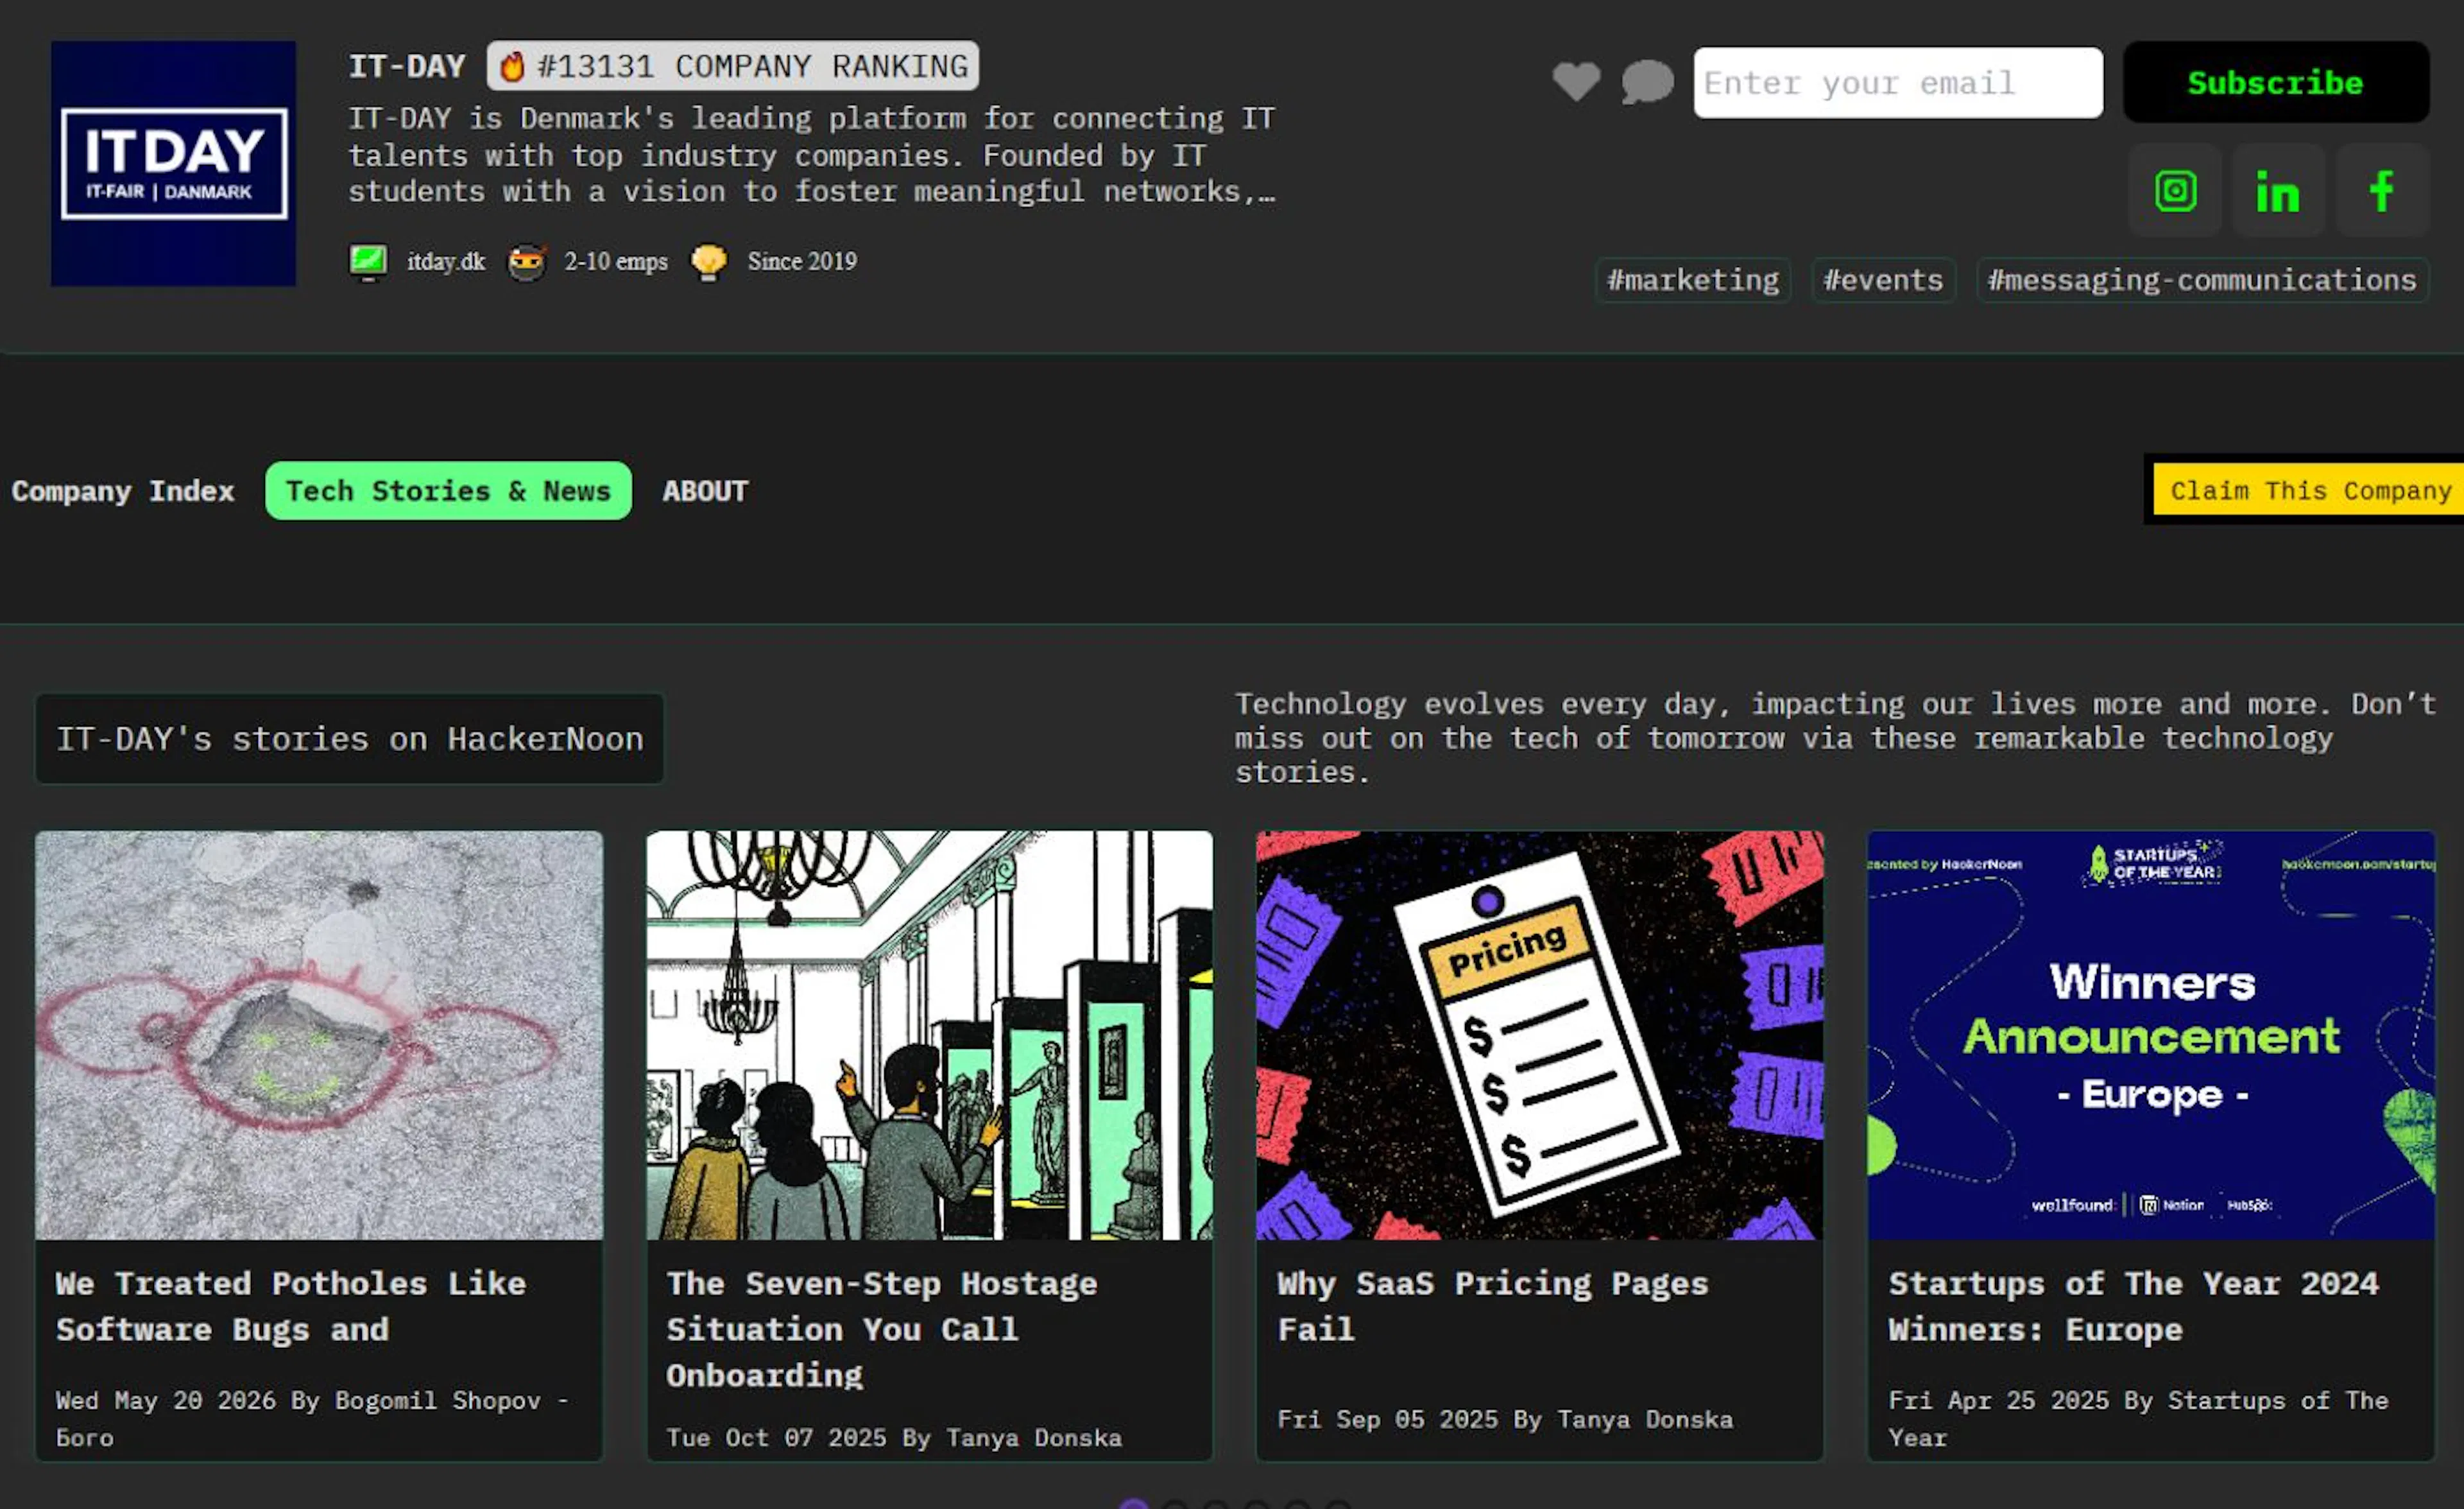Click the 'Since 2019' text
Viewport: 2464px width, 1509px height.
(x=802, y=262)
